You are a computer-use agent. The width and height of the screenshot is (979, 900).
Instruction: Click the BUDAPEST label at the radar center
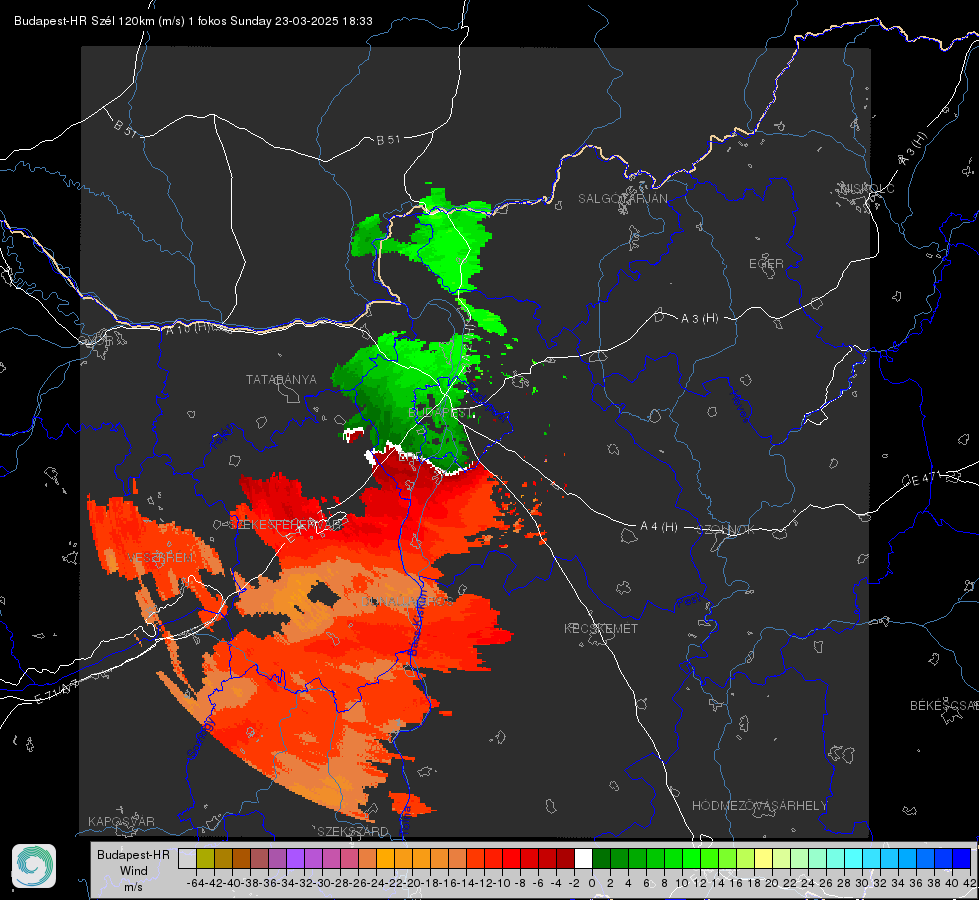click(x=440, y=413)
